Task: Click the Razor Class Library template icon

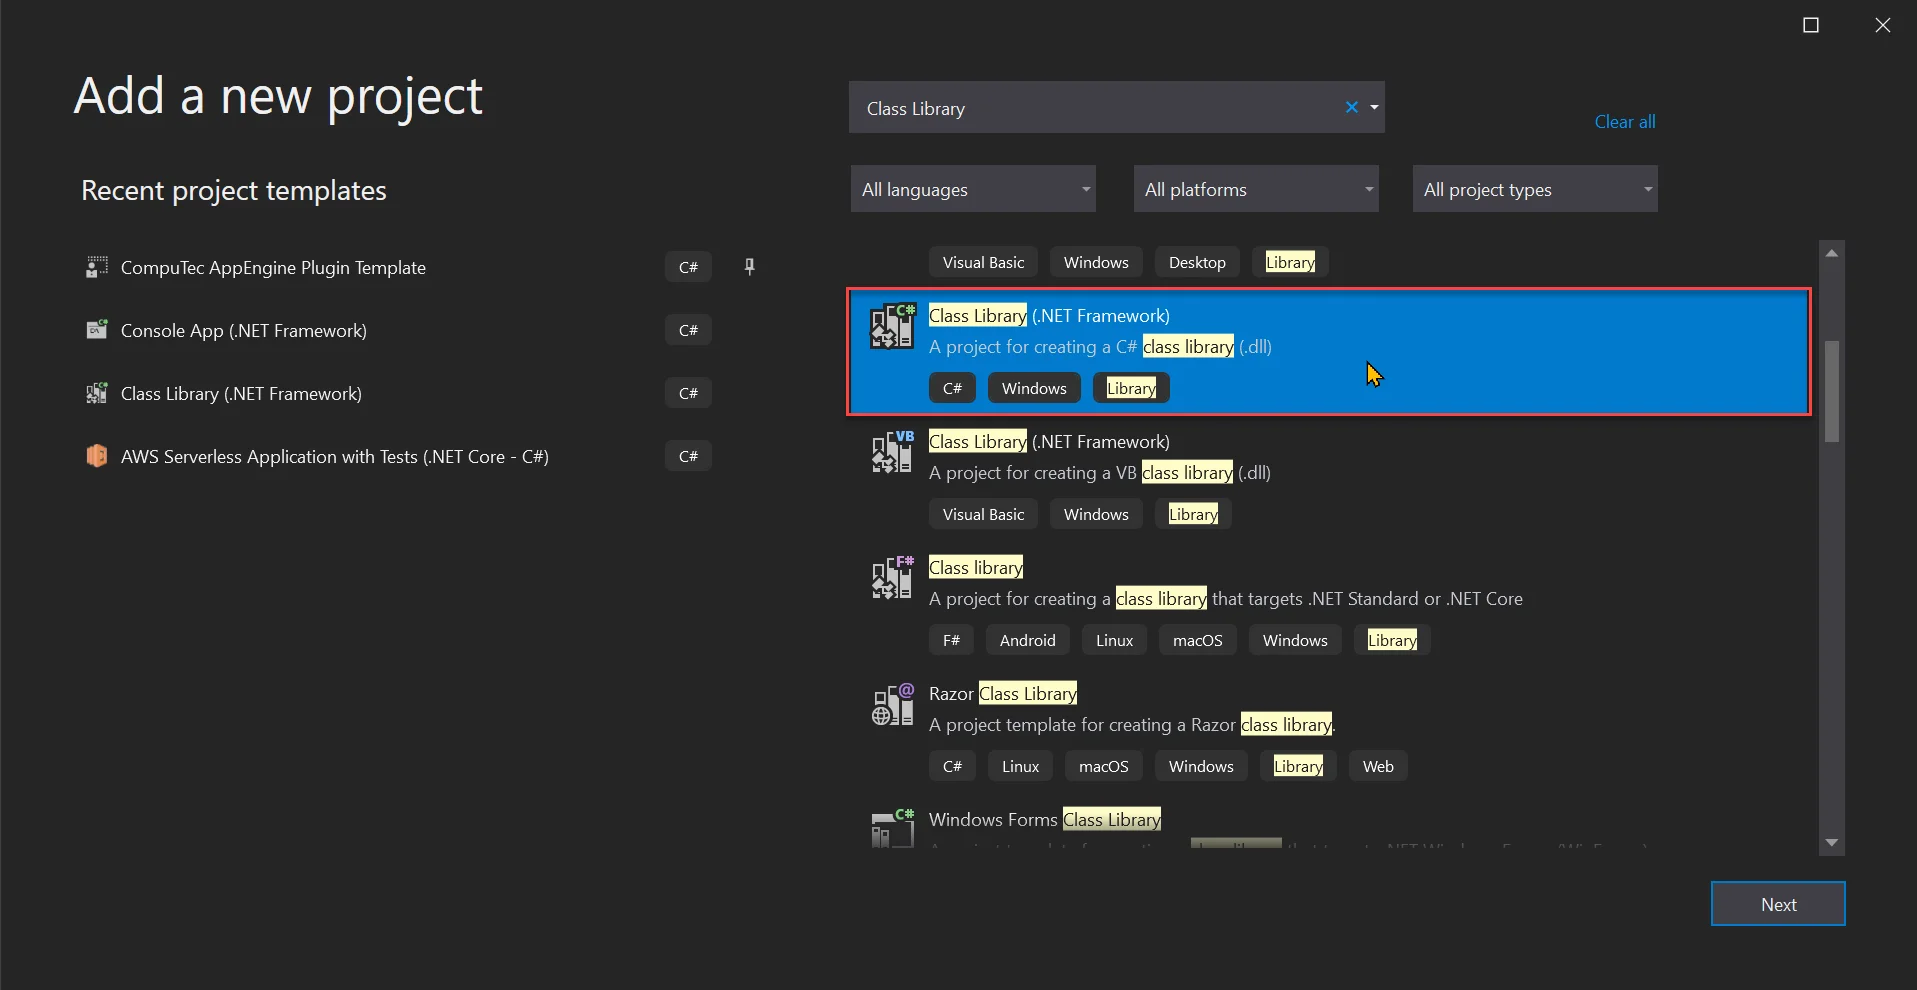Action: (x=891, y=704)
